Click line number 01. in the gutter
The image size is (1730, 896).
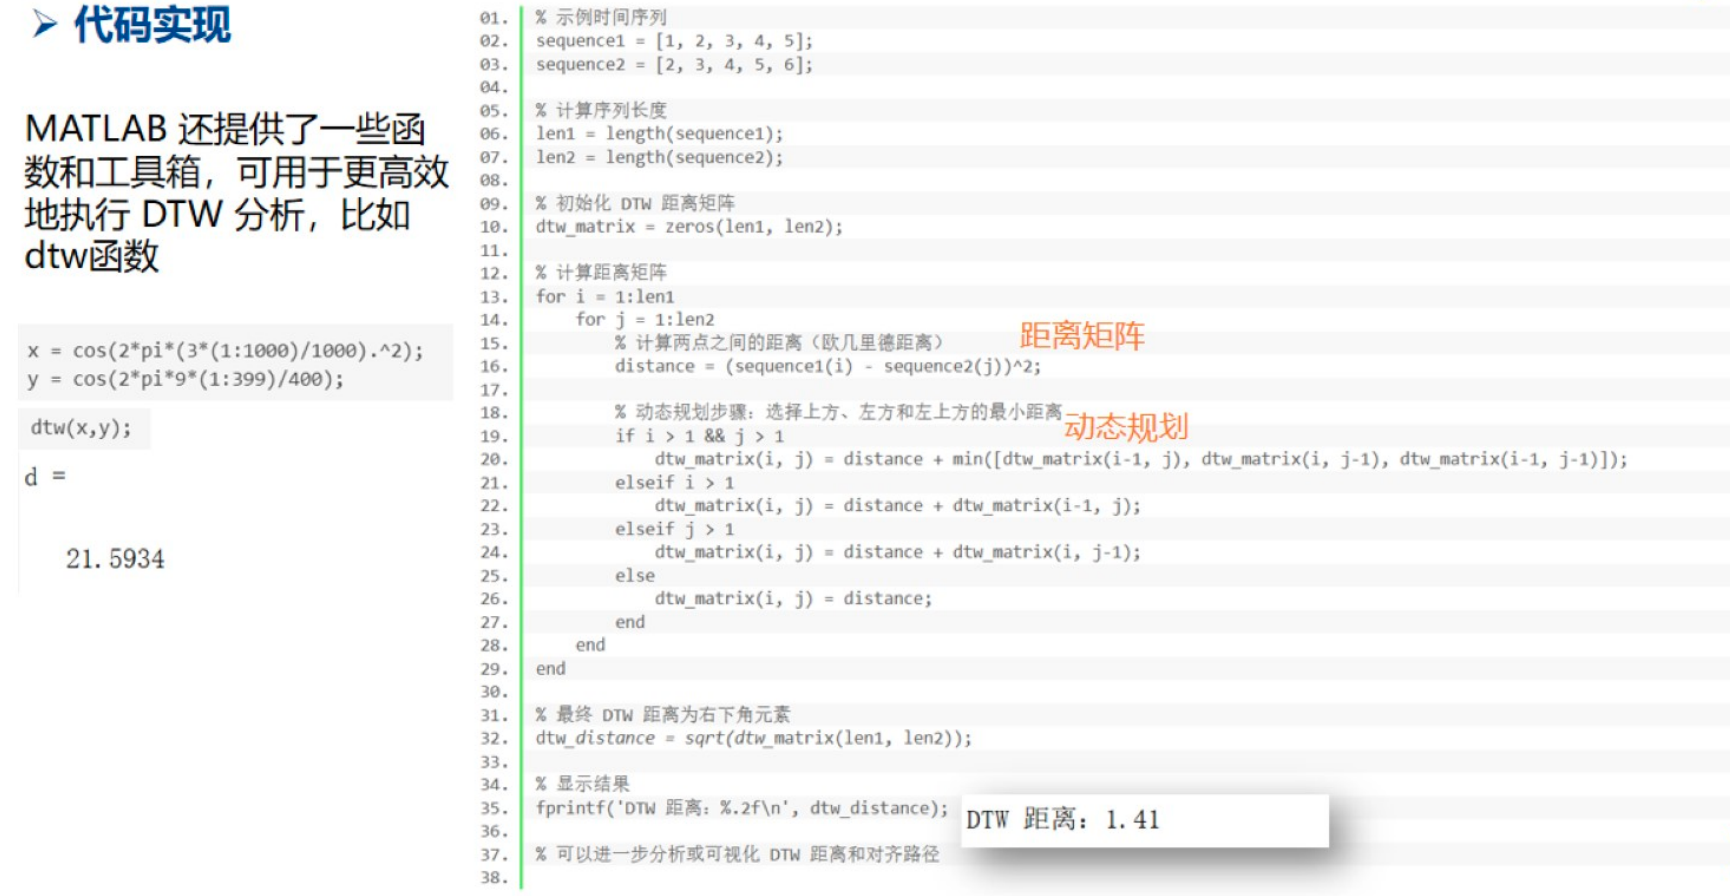[x=493, y=18]
